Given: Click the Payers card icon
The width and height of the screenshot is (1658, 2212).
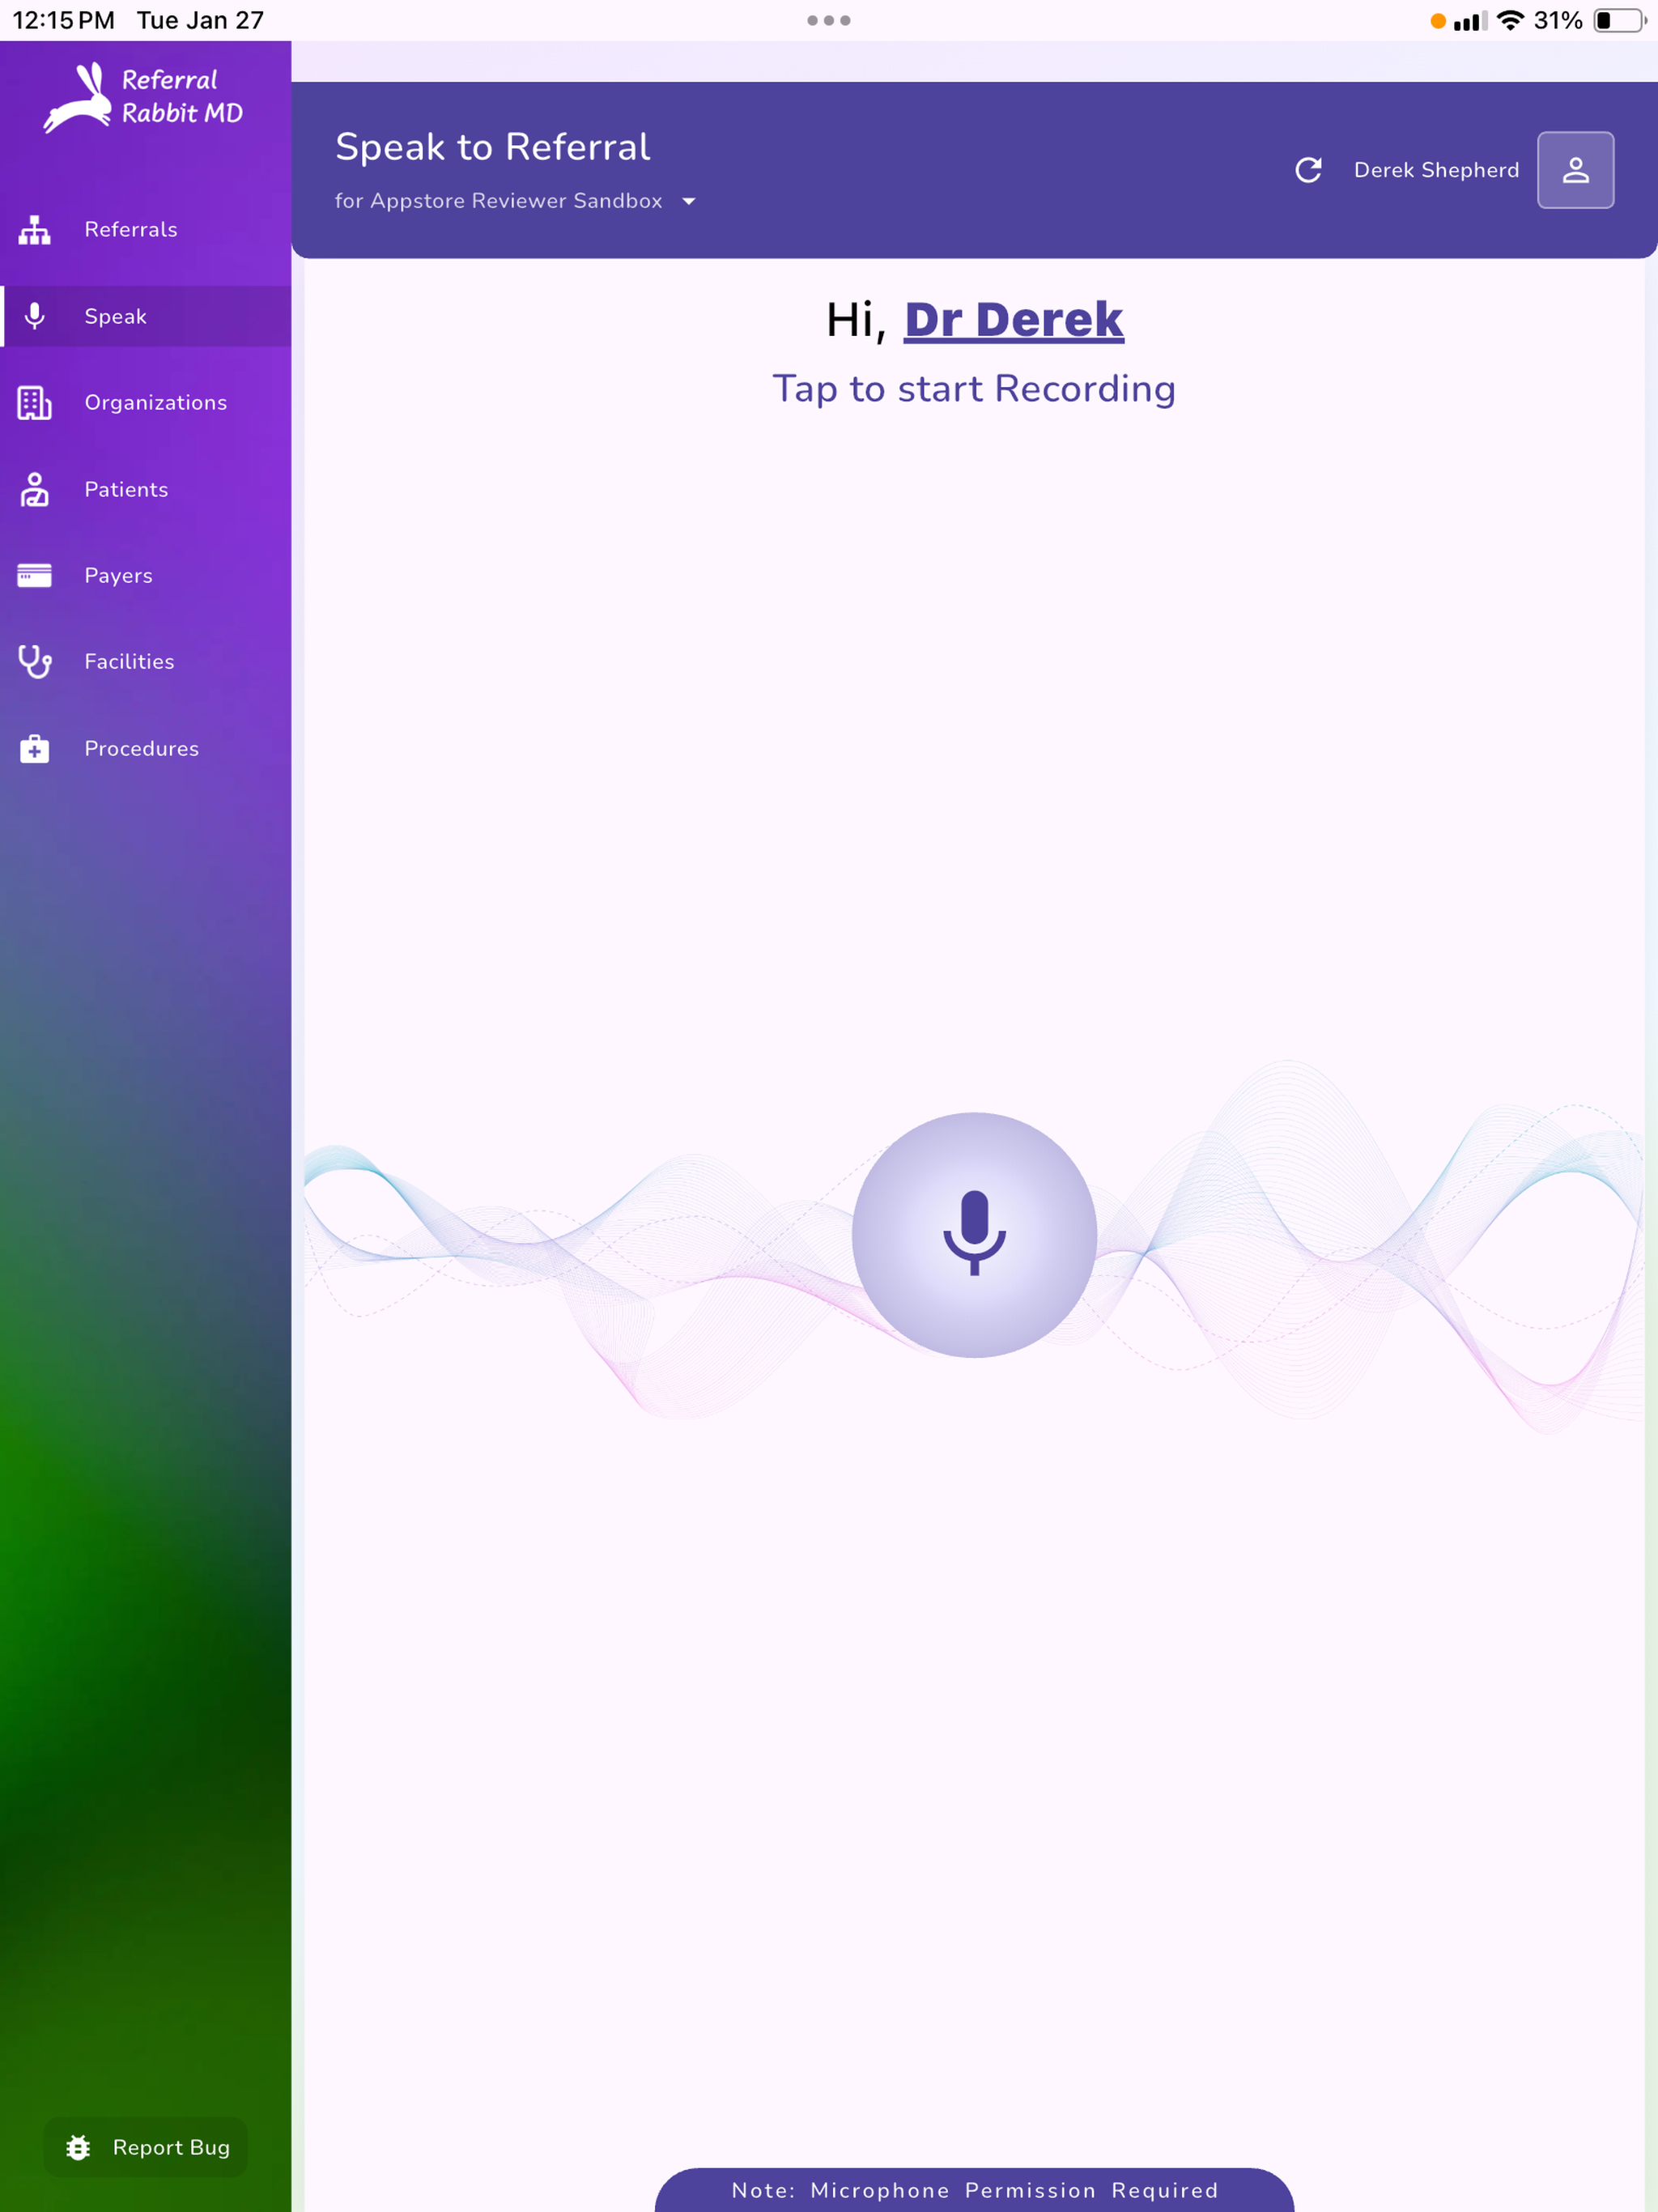Looking at the screenshot, I should click(x=35, y=575).
